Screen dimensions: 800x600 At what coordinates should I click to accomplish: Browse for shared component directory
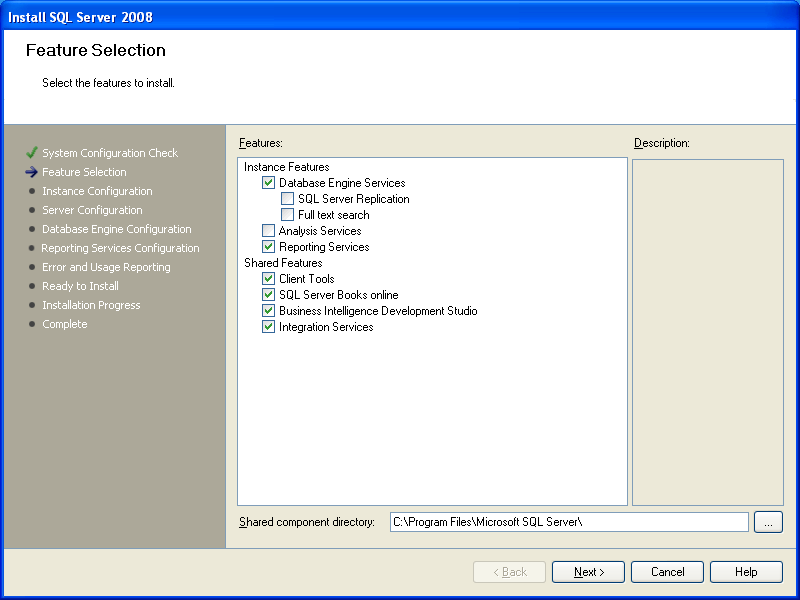(768, 522)
